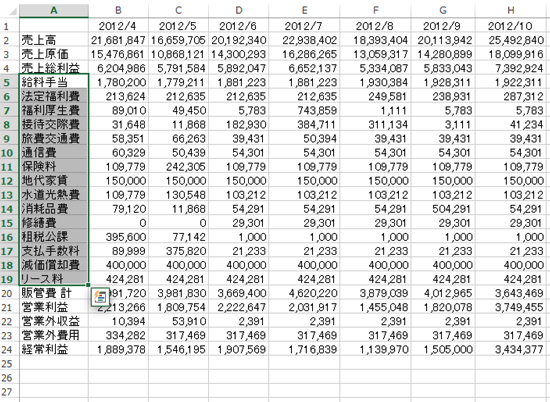
Task: Click the 2012/10 header cell
Action: pyautogui.click(x=511, y=26)
